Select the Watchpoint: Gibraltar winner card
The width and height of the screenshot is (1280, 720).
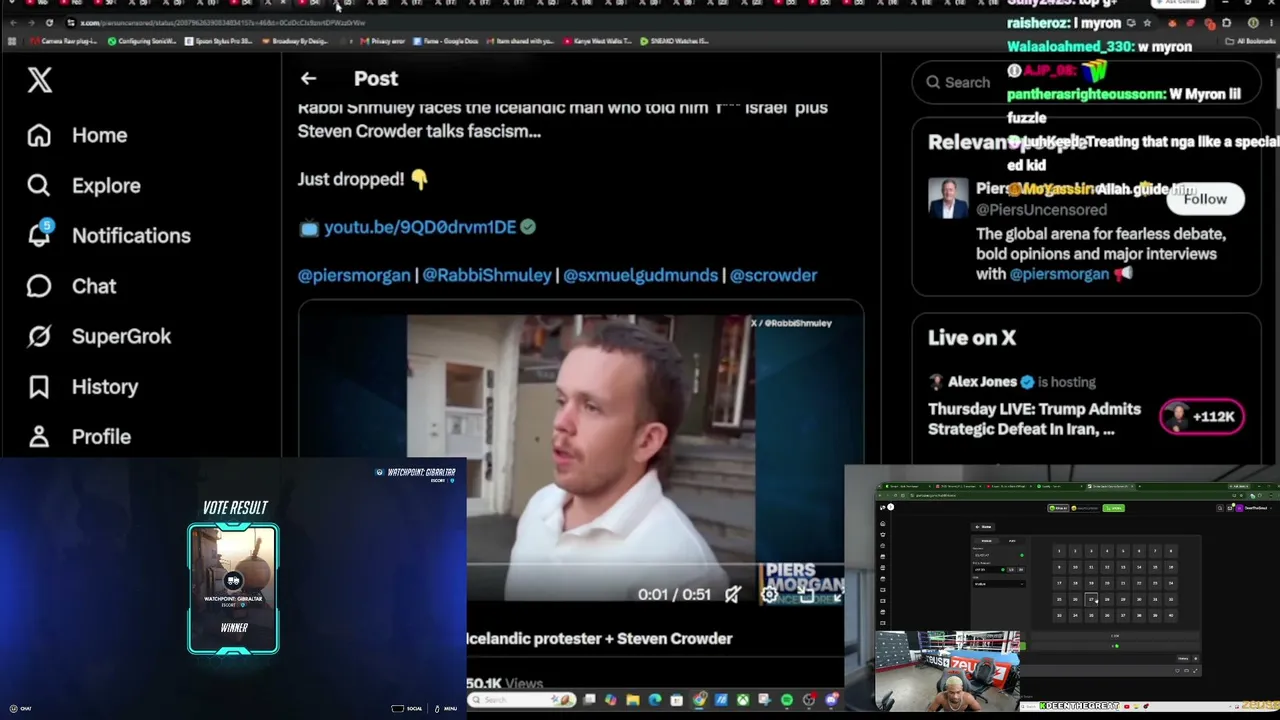[233, 588]
